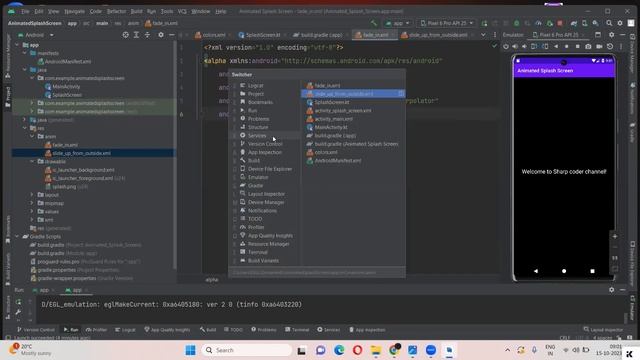This screenshot has width=640, height=360.
Task: Choose App Inspection in Switcher
Action: point(264,152)
